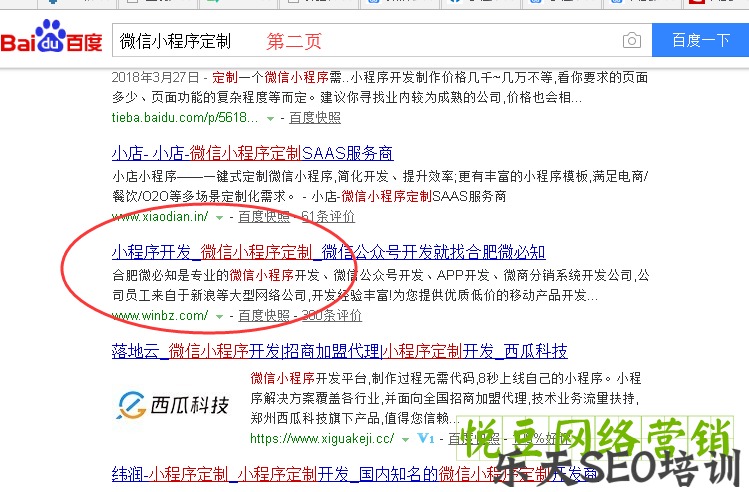Expand dropdown arrow beside xiguakeji.cc URL
This screenshot has height=492, width=749.
[405, 439]
